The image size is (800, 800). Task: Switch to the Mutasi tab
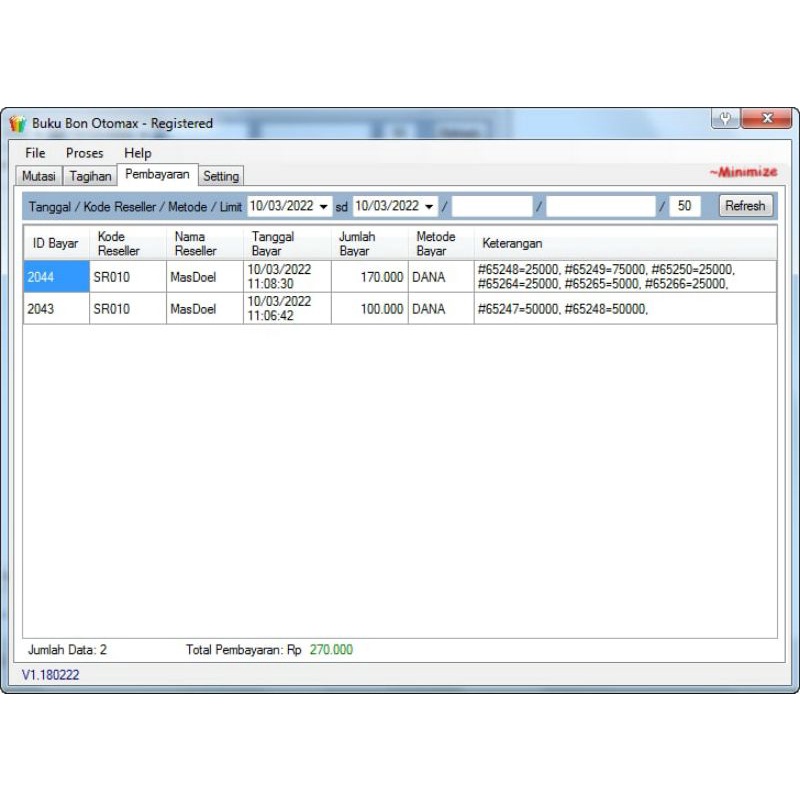[x=39, y=176]
